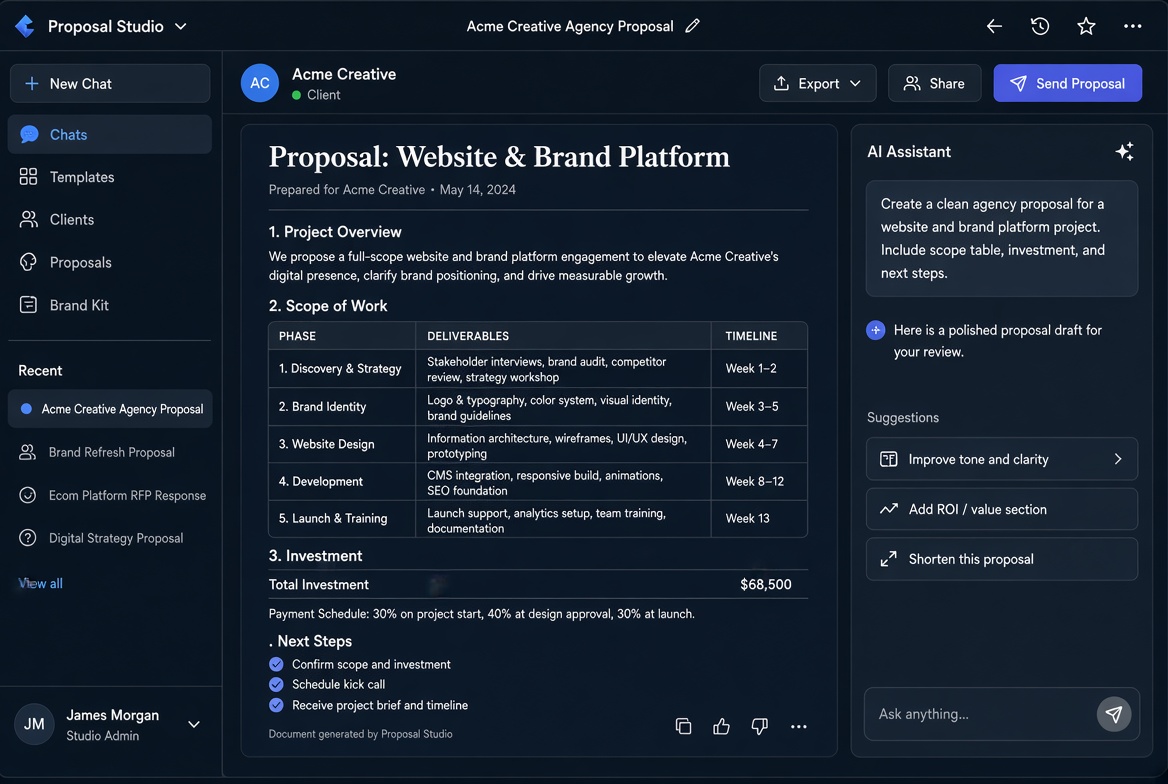The width and height of the screenshot is (1168, 784).
Task: Open recent Digital Strategy Proposal
Action: [x=110, y=537]
